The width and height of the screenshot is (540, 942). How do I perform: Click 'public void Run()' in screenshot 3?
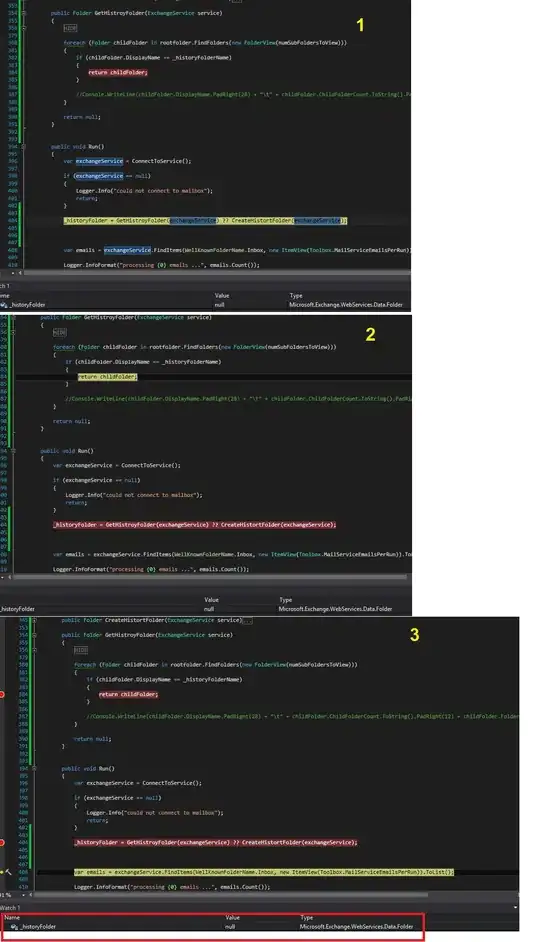tap(88, 768)
